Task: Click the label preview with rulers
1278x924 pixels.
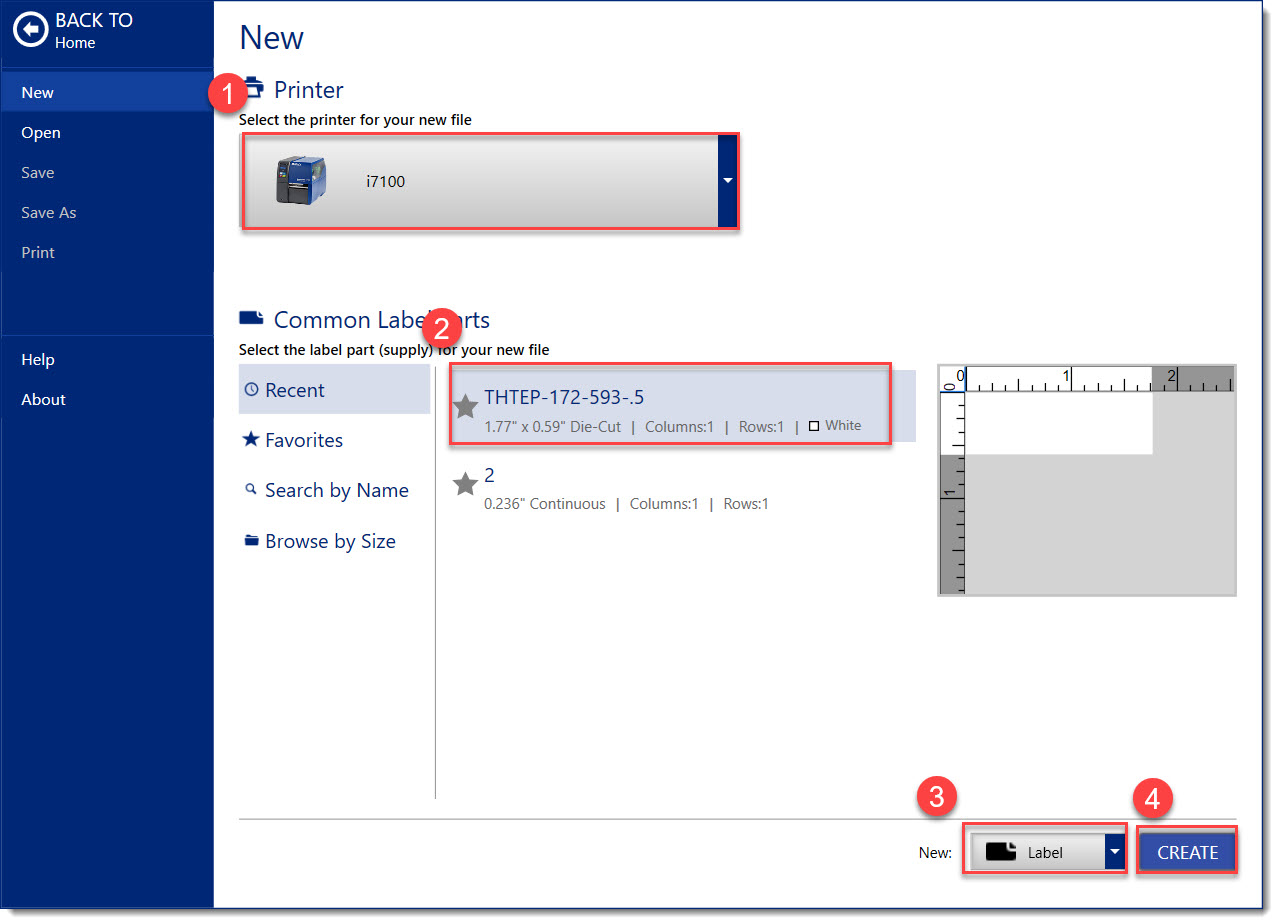Action: point(1086,480)
